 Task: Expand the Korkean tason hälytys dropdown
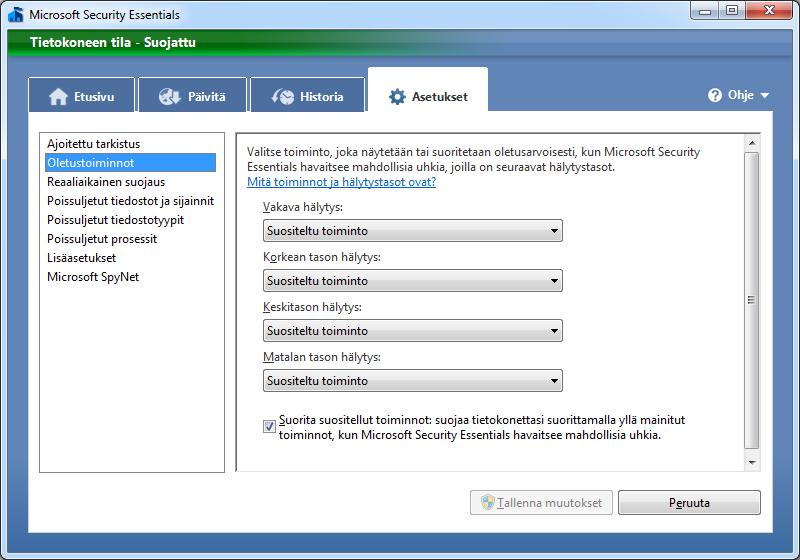click(x=413, y=281)
